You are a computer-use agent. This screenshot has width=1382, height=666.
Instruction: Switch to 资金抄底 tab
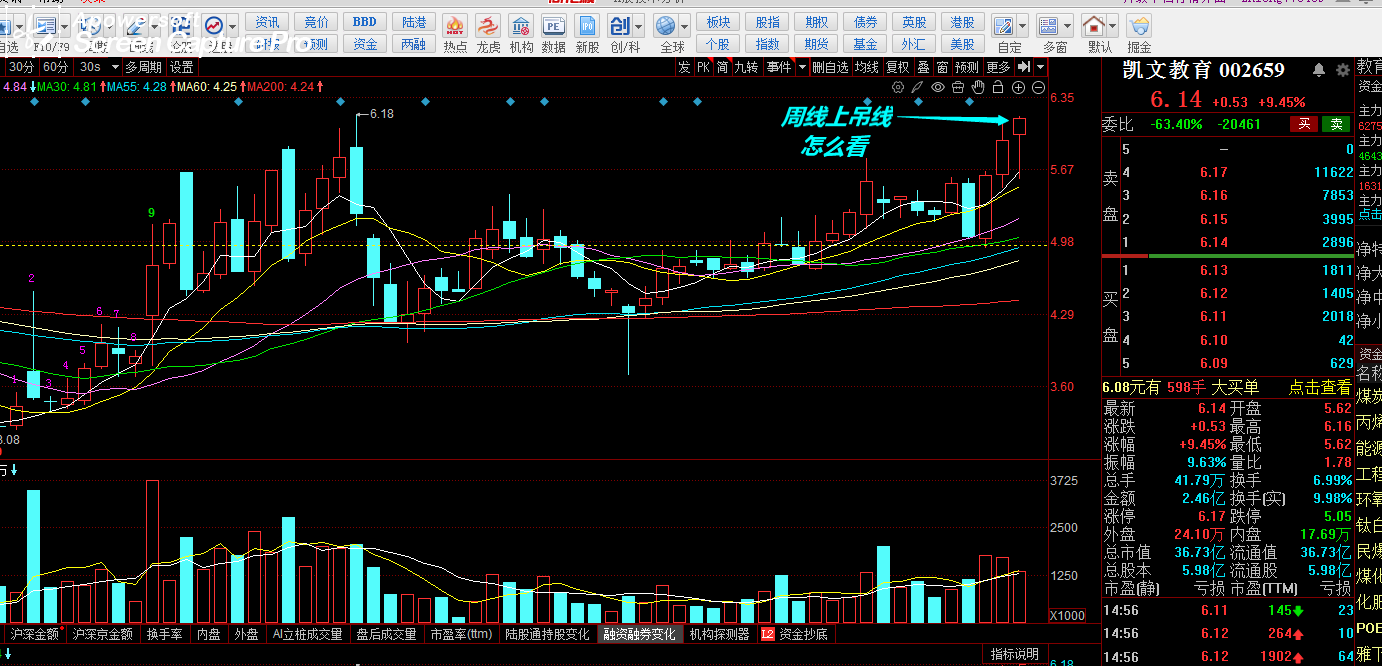click(795, 634)
